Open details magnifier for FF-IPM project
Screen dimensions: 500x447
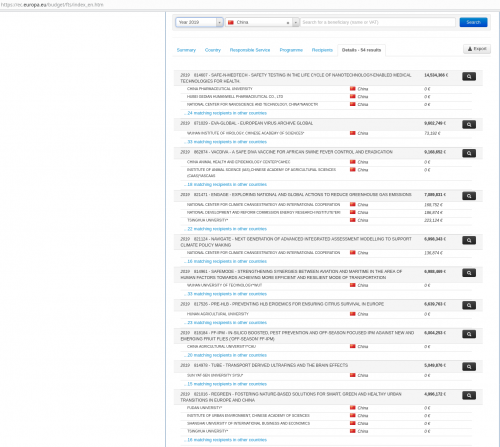[x=469, y=334]
